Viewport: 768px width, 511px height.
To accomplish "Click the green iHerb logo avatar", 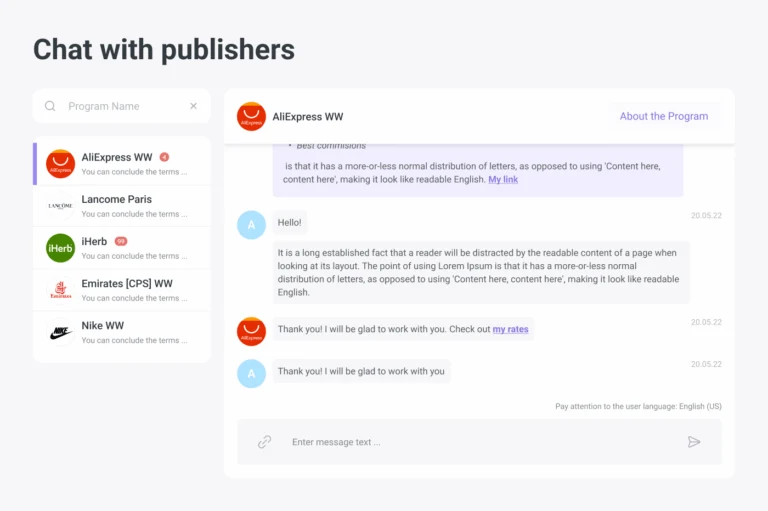I will point(60,248).
